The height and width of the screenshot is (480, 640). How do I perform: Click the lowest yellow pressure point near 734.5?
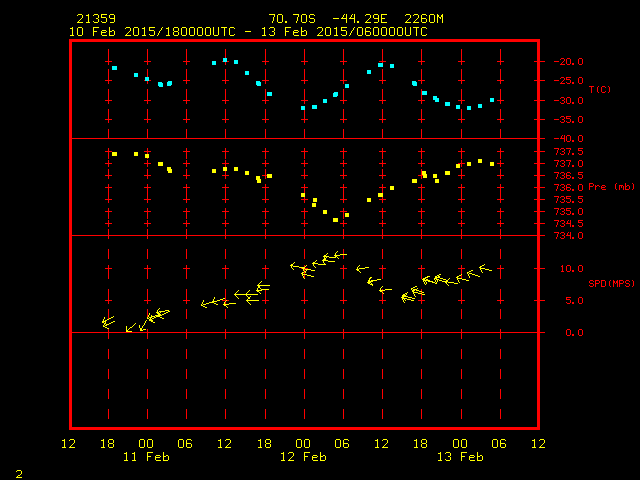click(336, 220)
